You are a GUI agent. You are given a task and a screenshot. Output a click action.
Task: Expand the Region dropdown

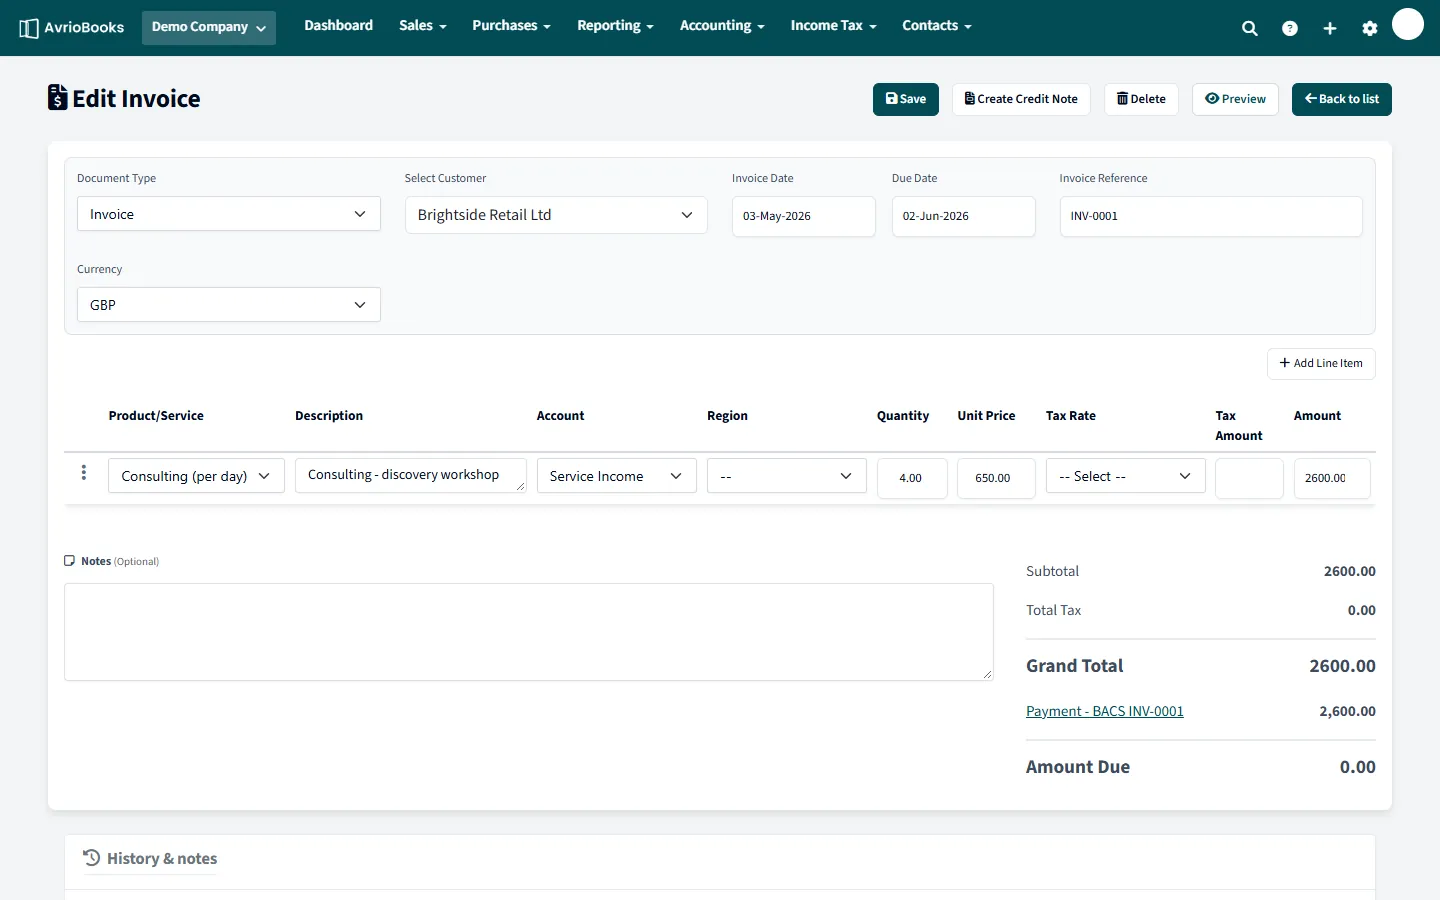pos(787,476)
